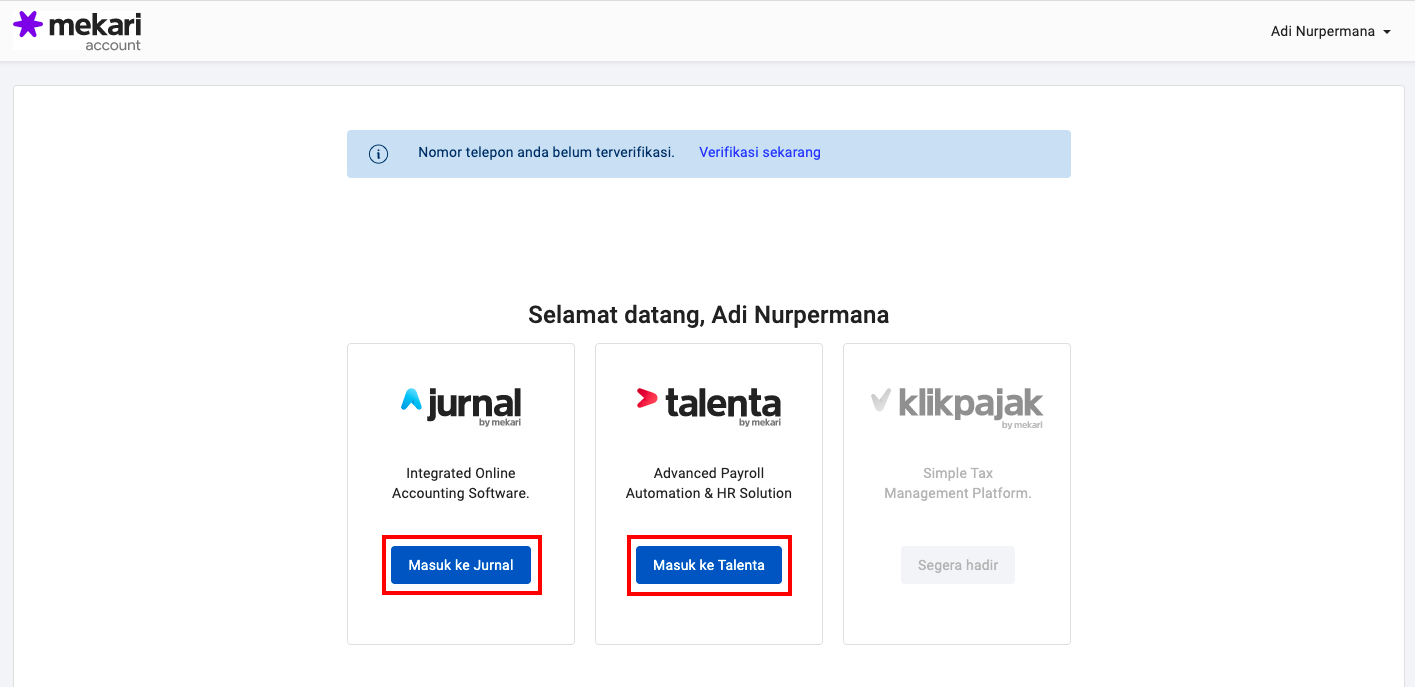Click the disabled Segera hadir button

click(958, 565)
